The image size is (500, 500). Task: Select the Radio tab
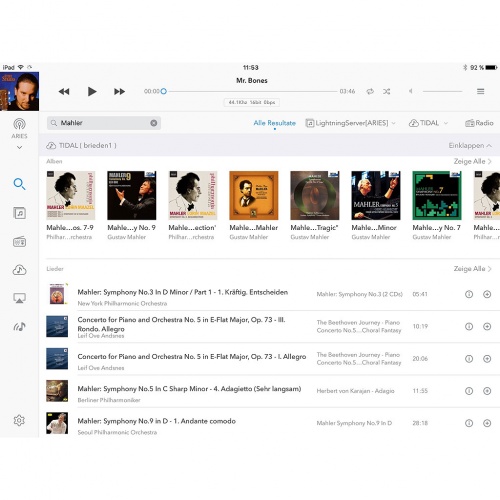(x=479, y=123)
